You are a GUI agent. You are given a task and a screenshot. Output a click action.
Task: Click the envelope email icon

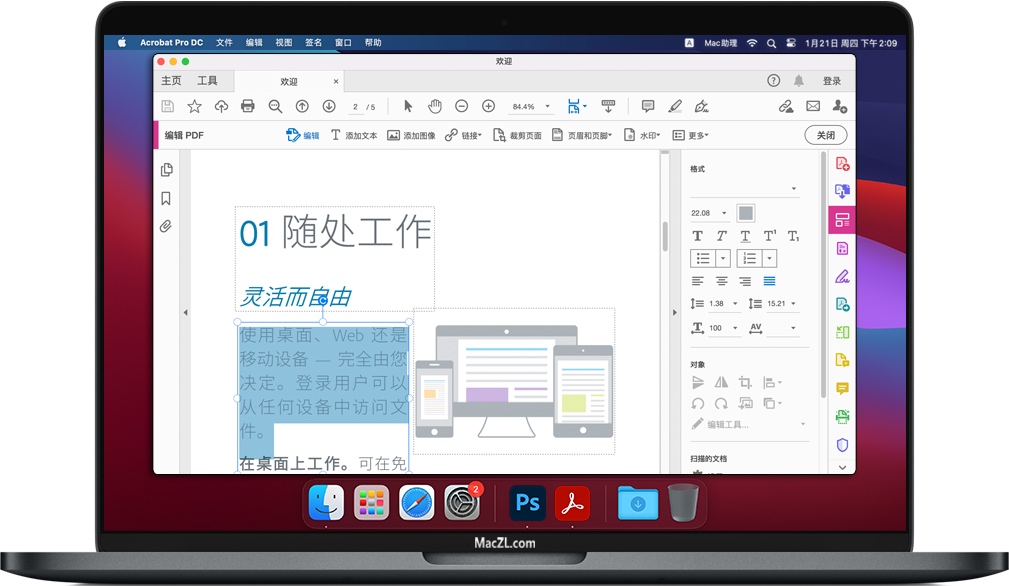click(x=813, y=106)
